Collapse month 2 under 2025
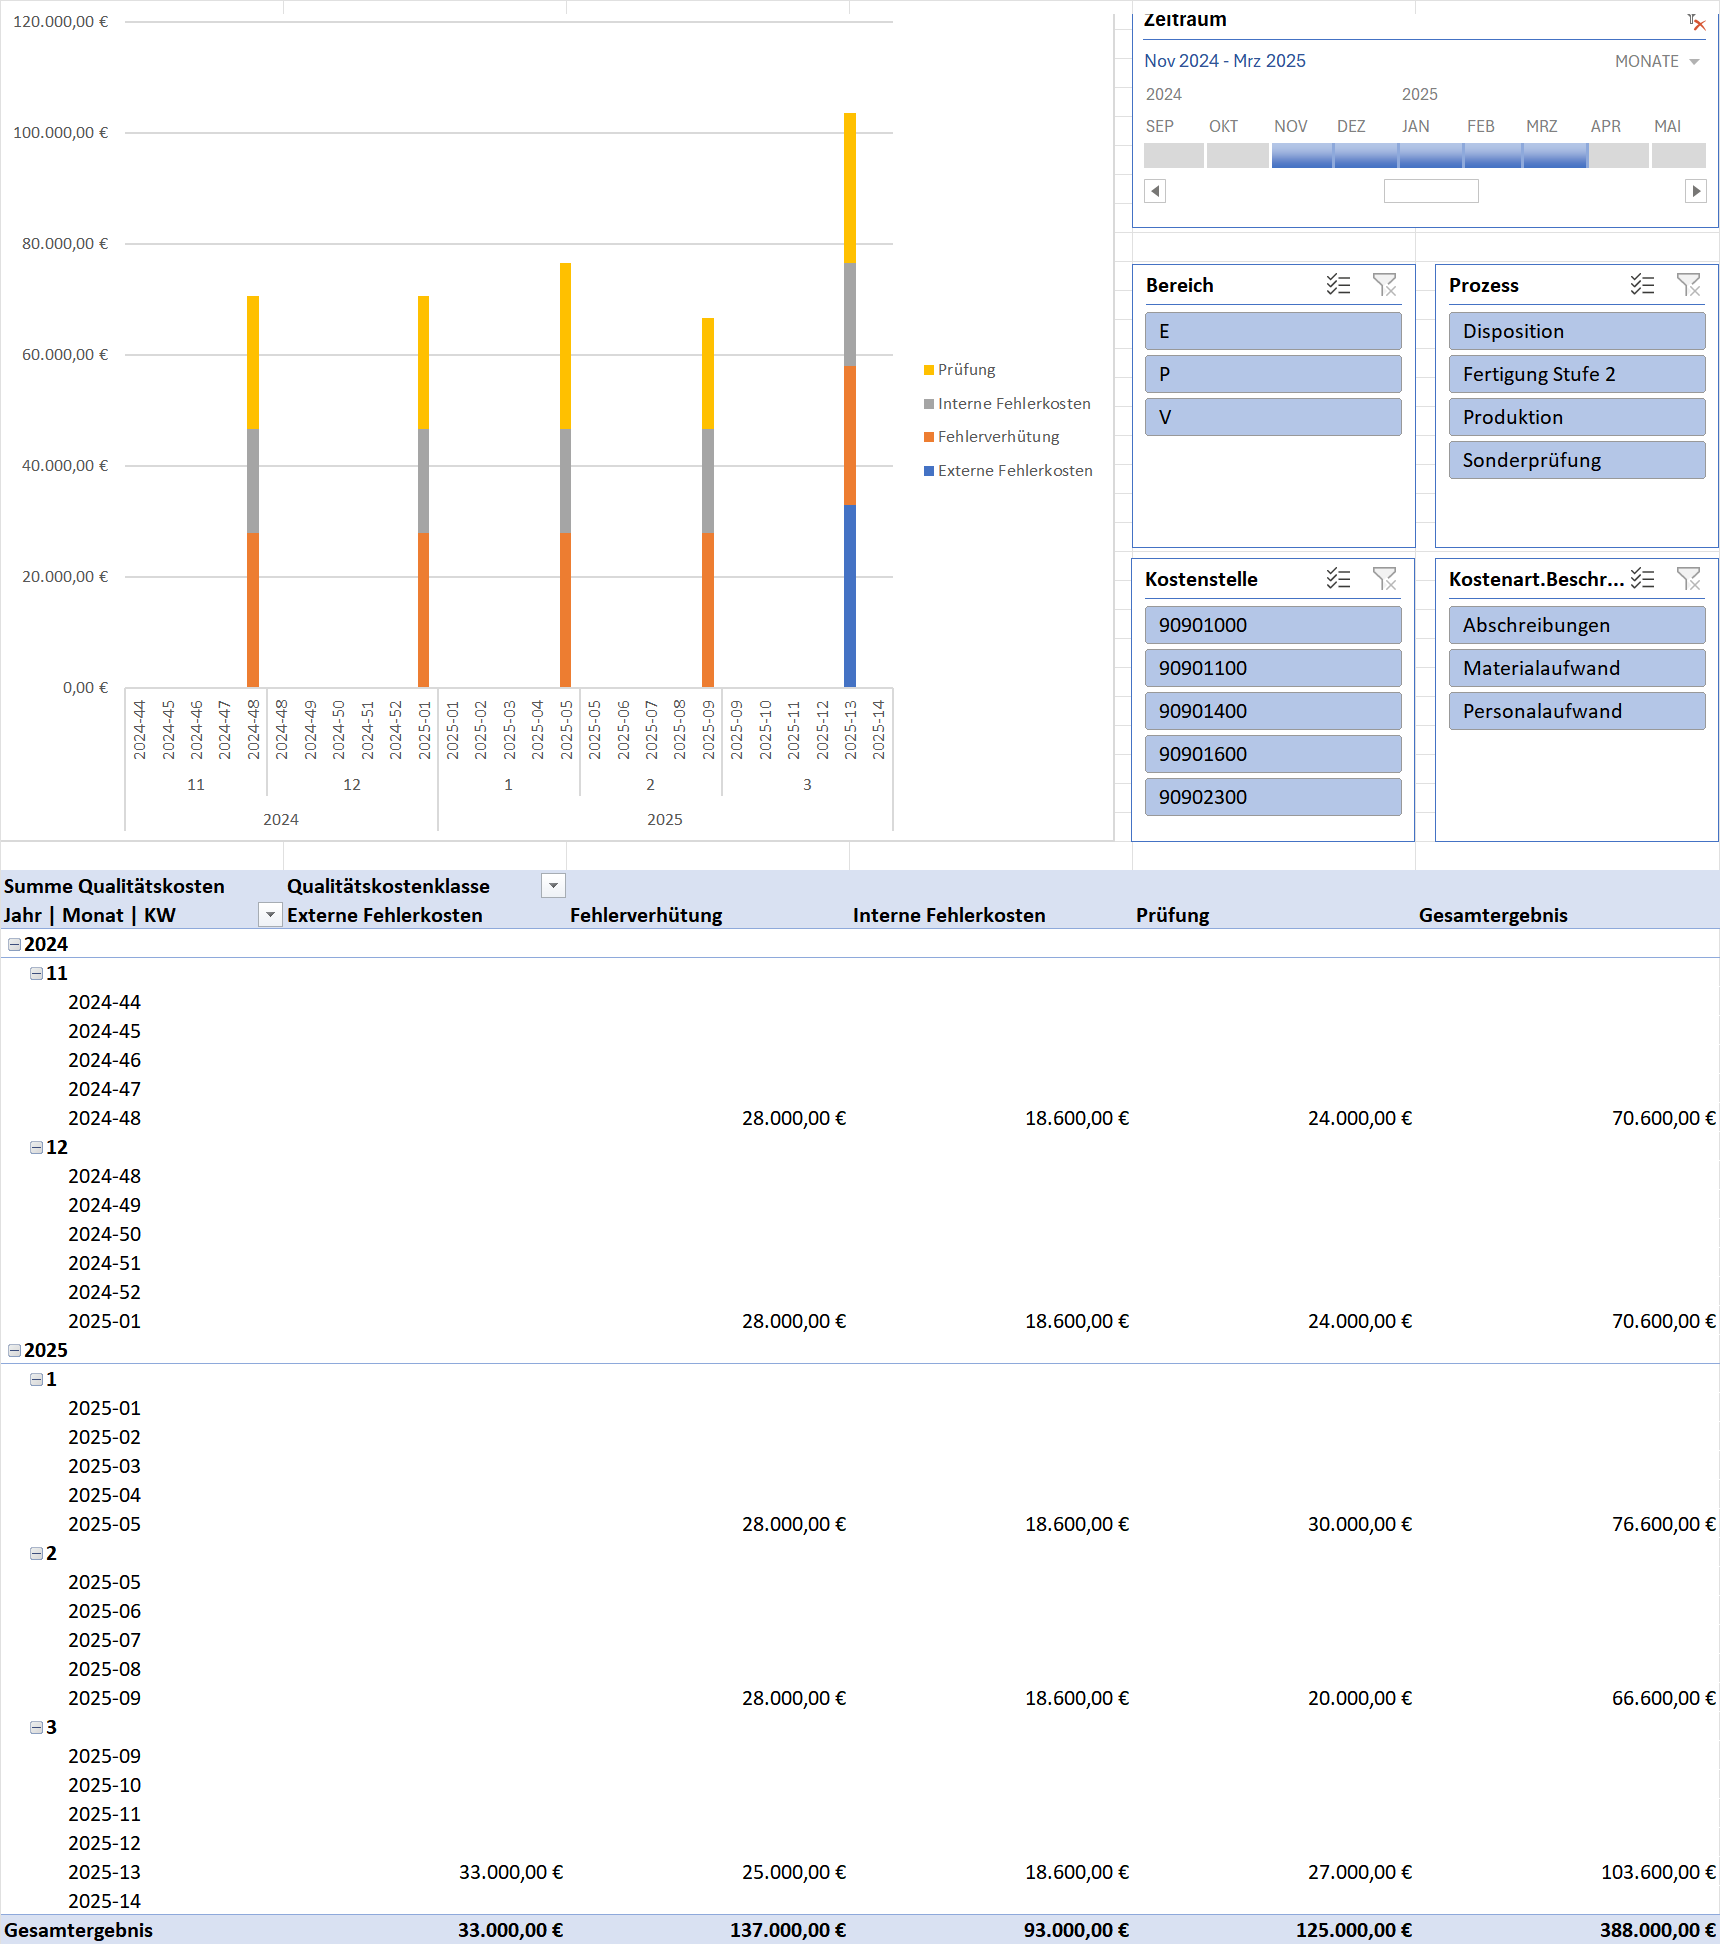Image resolution: width=1720 pixels, height=1944 pixels. (36, 1553)
